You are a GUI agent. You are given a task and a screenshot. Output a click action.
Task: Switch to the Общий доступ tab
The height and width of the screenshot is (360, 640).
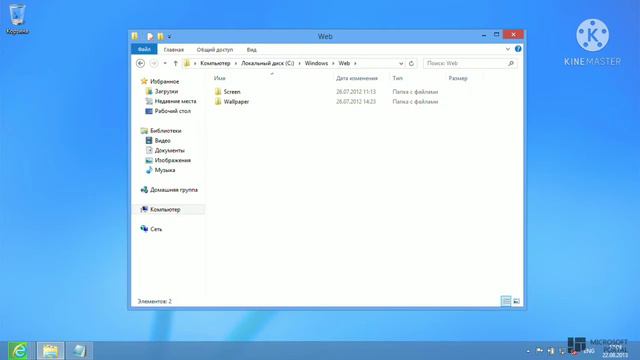215,49
